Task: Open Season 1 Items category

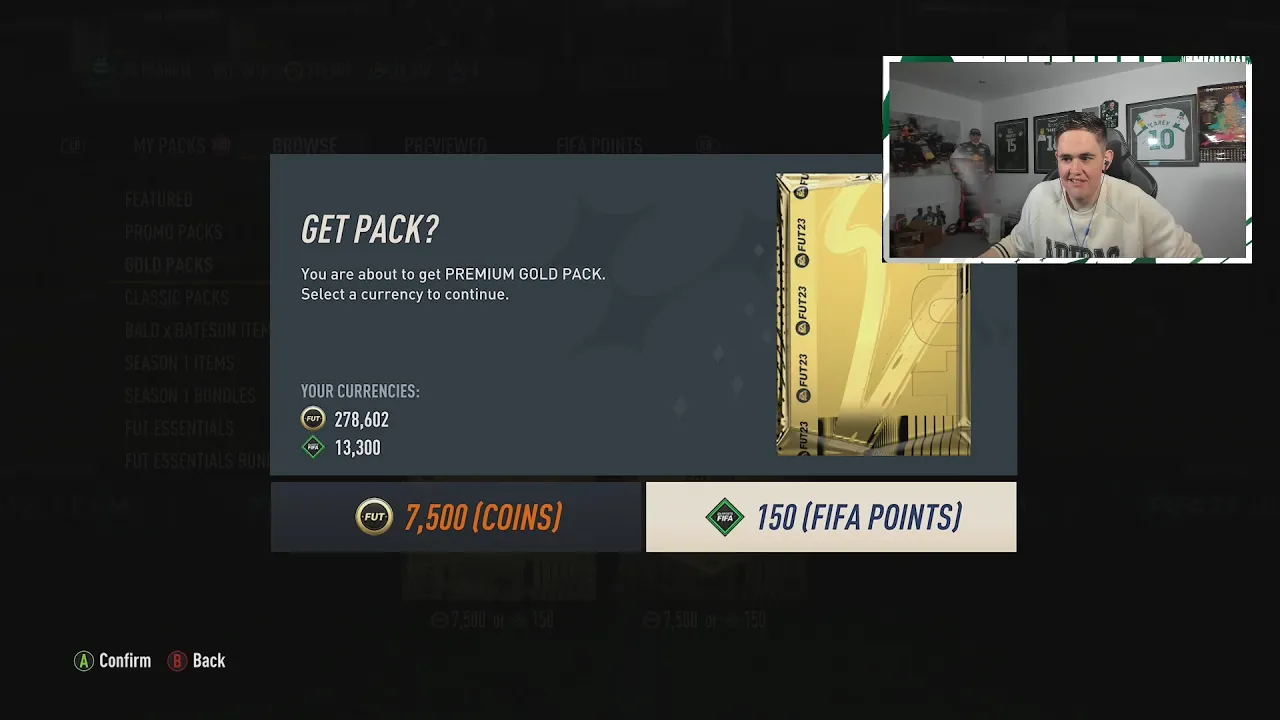Action: point(179,363)
